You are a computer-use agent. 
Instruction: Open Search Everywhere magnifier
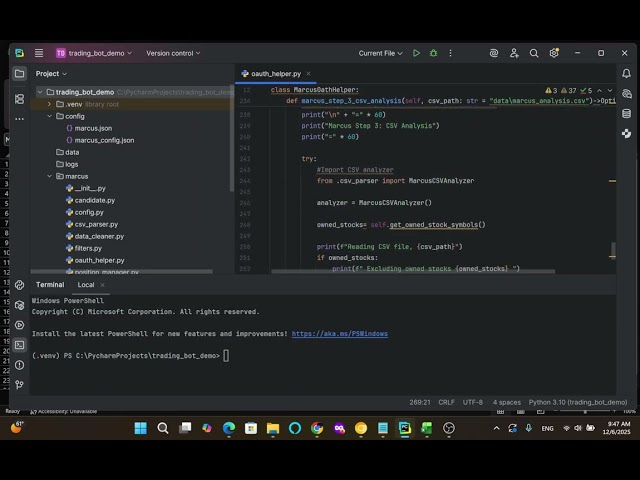[x=533, y=53]
